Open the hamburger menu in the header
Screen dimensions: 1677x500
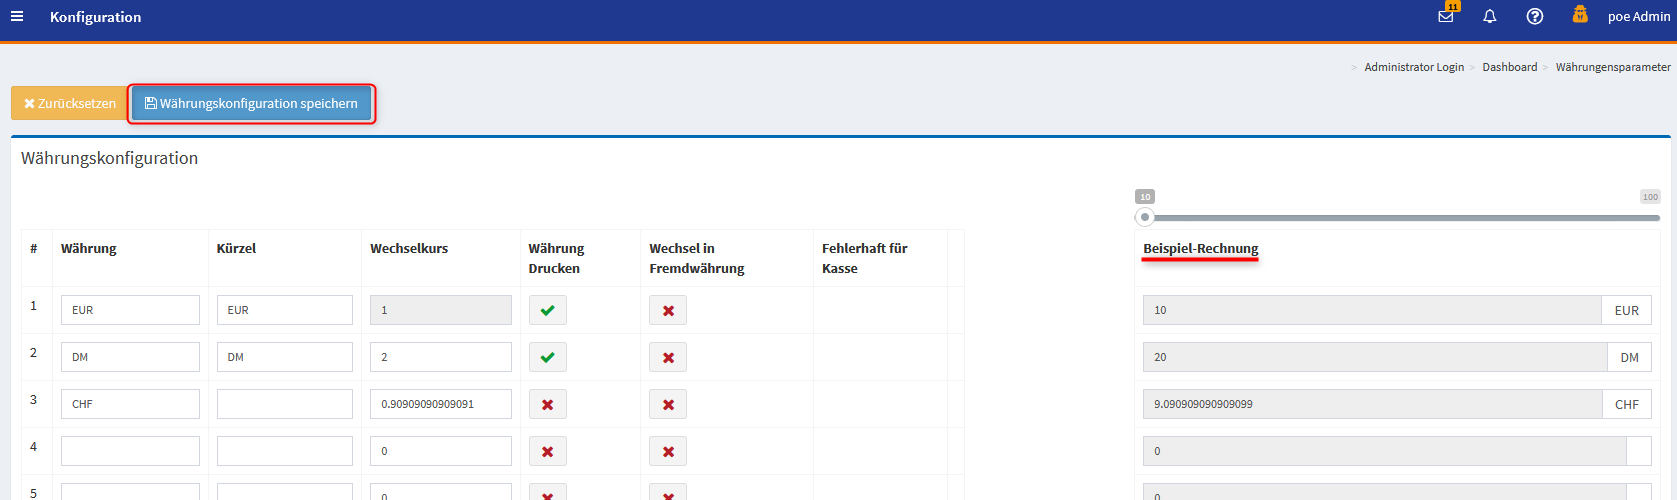[17, 17]
